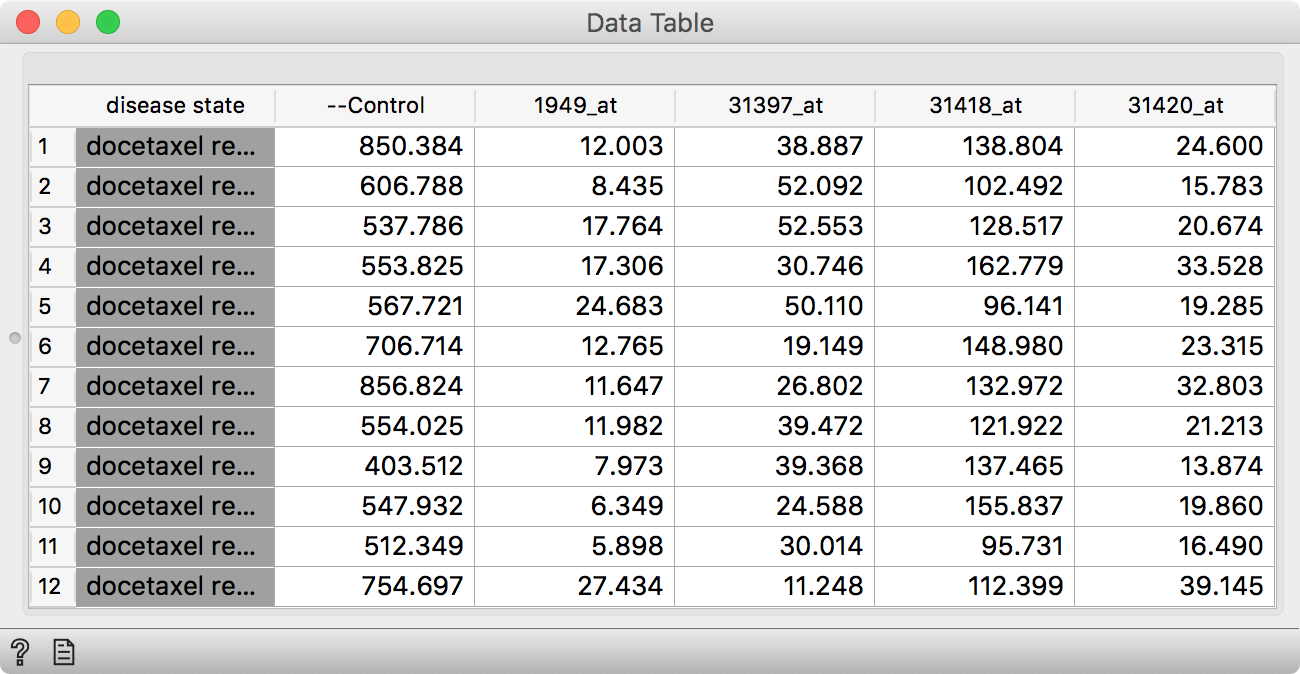Select the cell with value 11.248
This screenshot has width=1300, height=674.
pos(775,586)
